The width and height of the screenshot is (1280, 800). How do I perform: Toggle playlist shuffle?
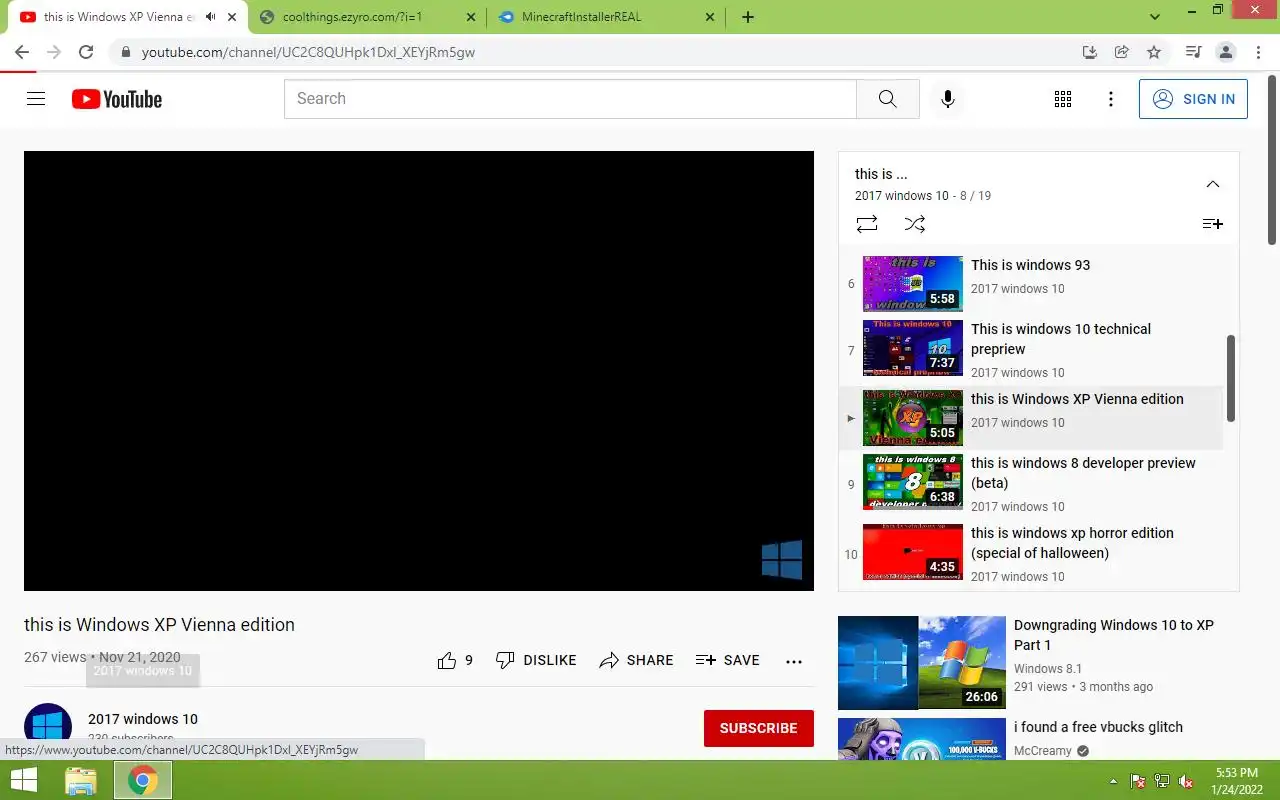pos(915,224)
